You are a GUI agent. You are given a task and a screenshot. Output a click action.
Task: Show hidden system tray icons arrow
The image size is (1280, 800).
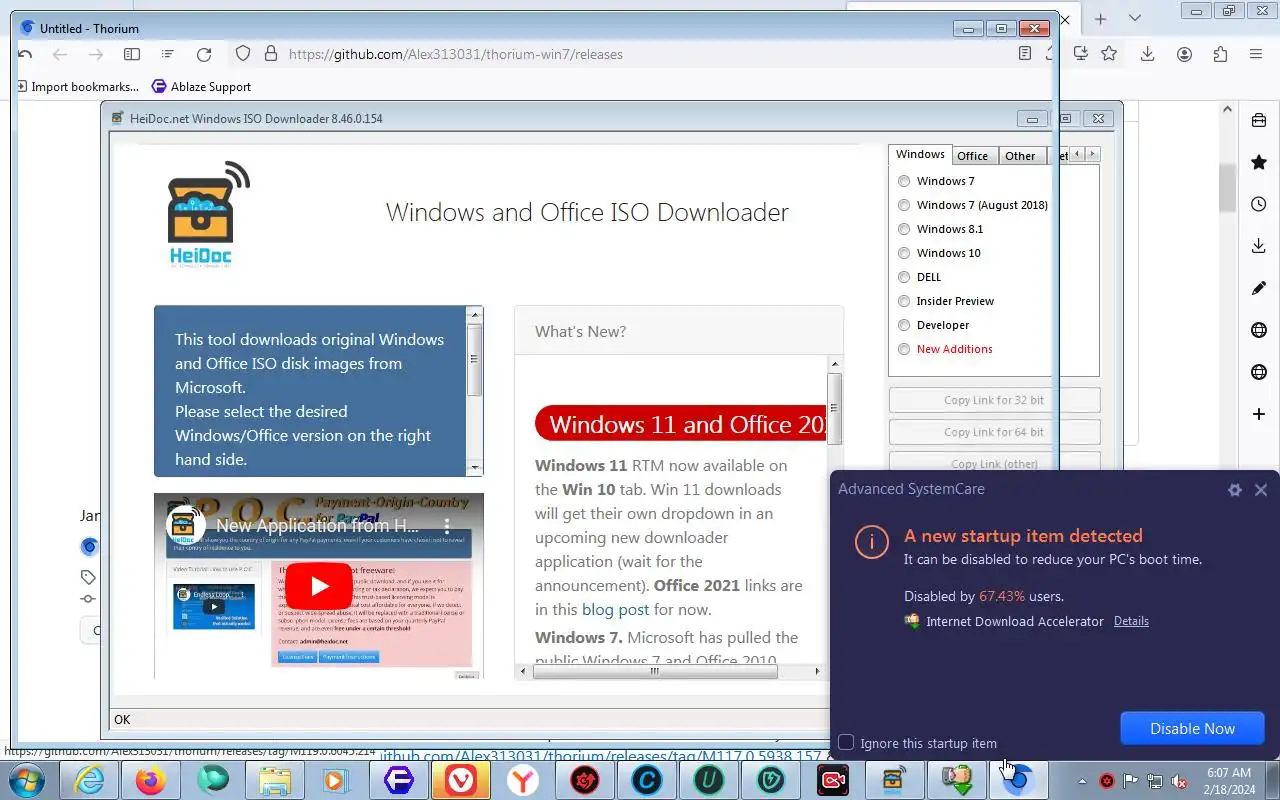(1082, 781)
